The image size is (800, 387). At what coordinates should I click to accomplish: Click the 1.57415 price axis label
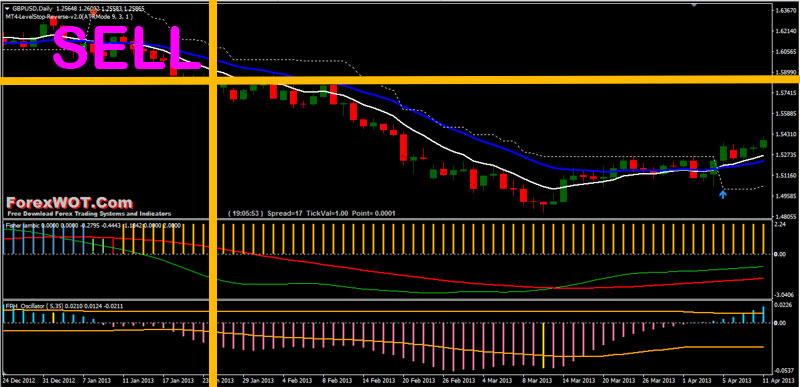786,93
